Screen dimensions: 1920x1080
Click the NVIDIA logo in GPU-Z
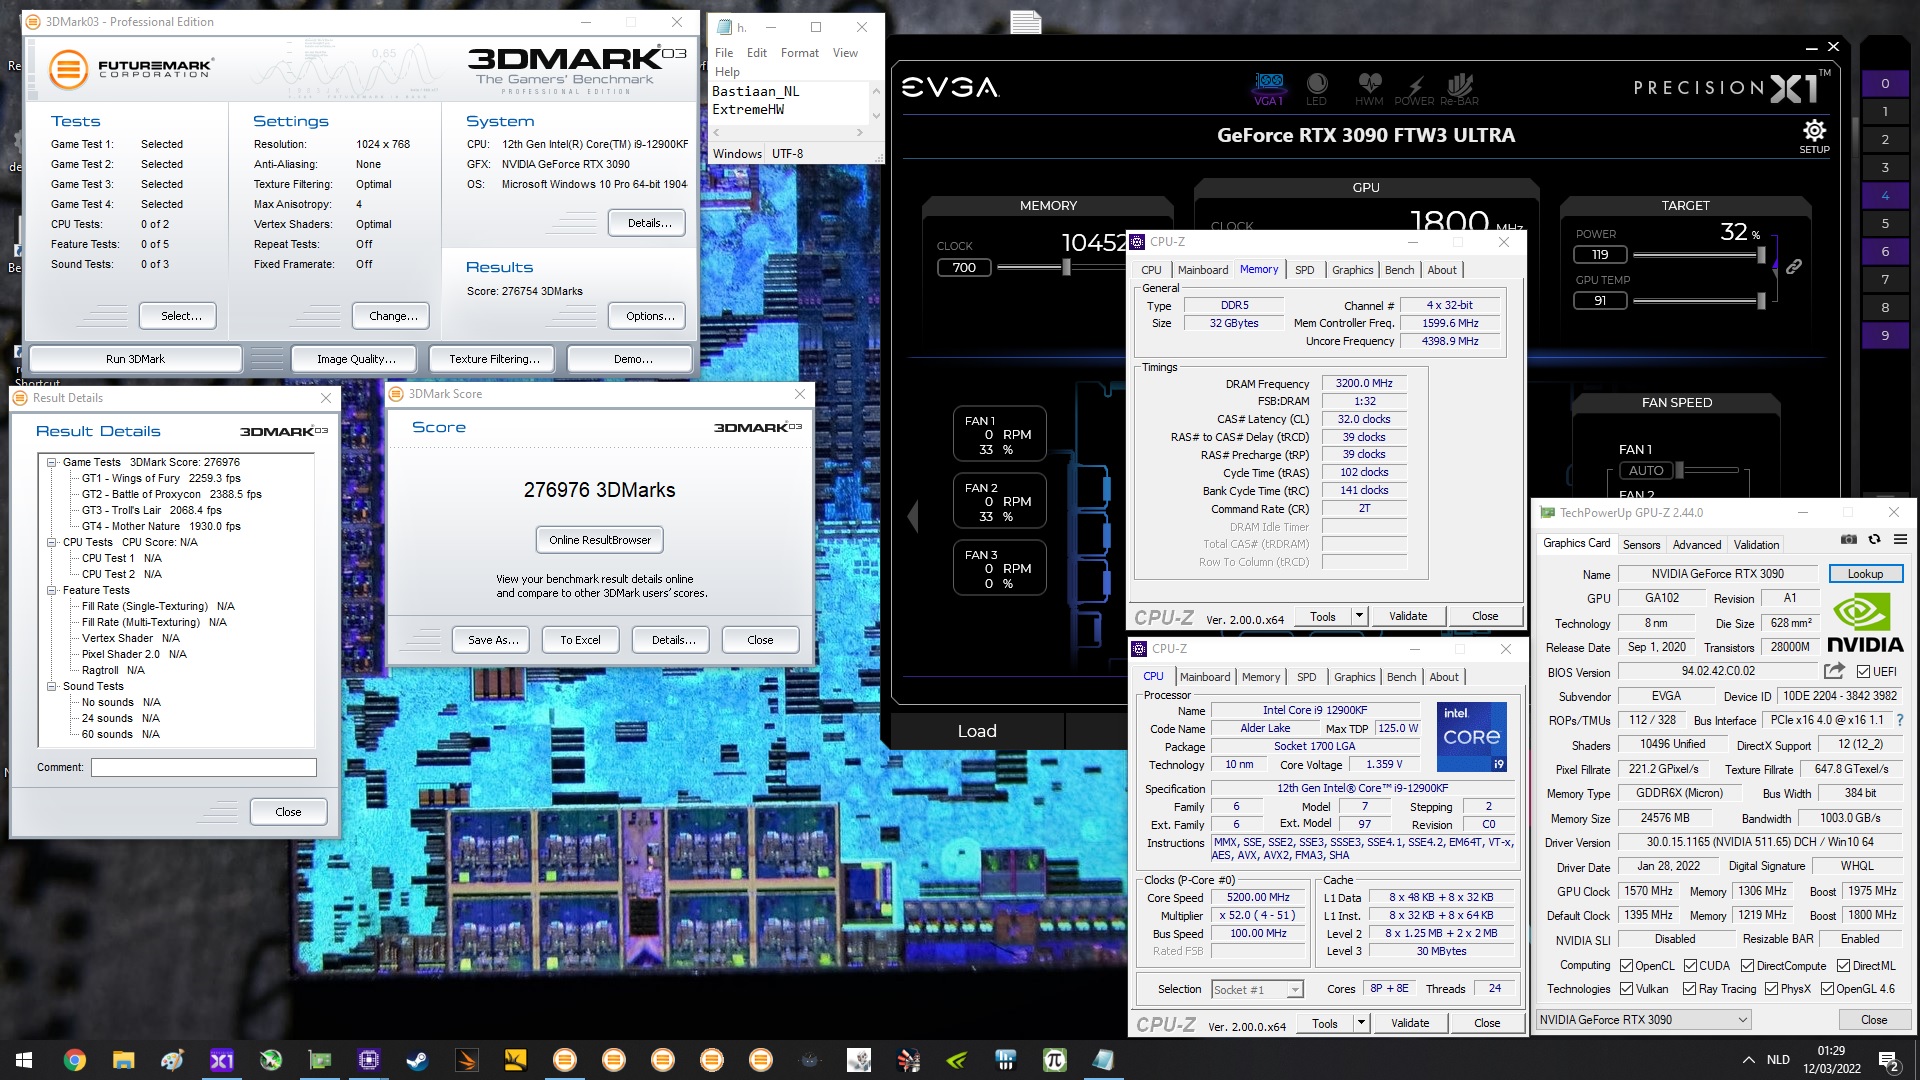coord(1865,623)
